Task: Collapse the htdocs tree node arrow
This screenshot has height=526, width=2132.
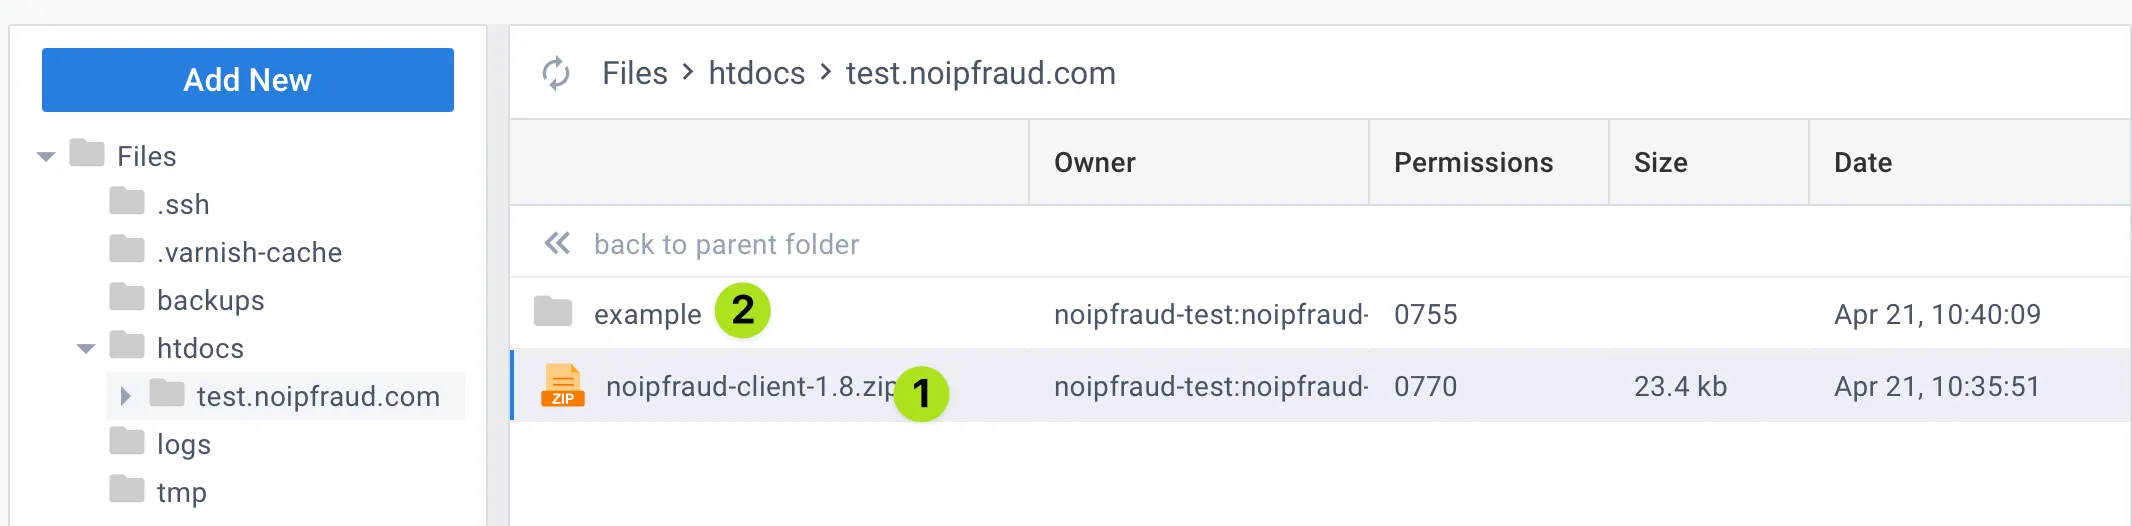Action: pyautogui.click(x=86, y=349)
